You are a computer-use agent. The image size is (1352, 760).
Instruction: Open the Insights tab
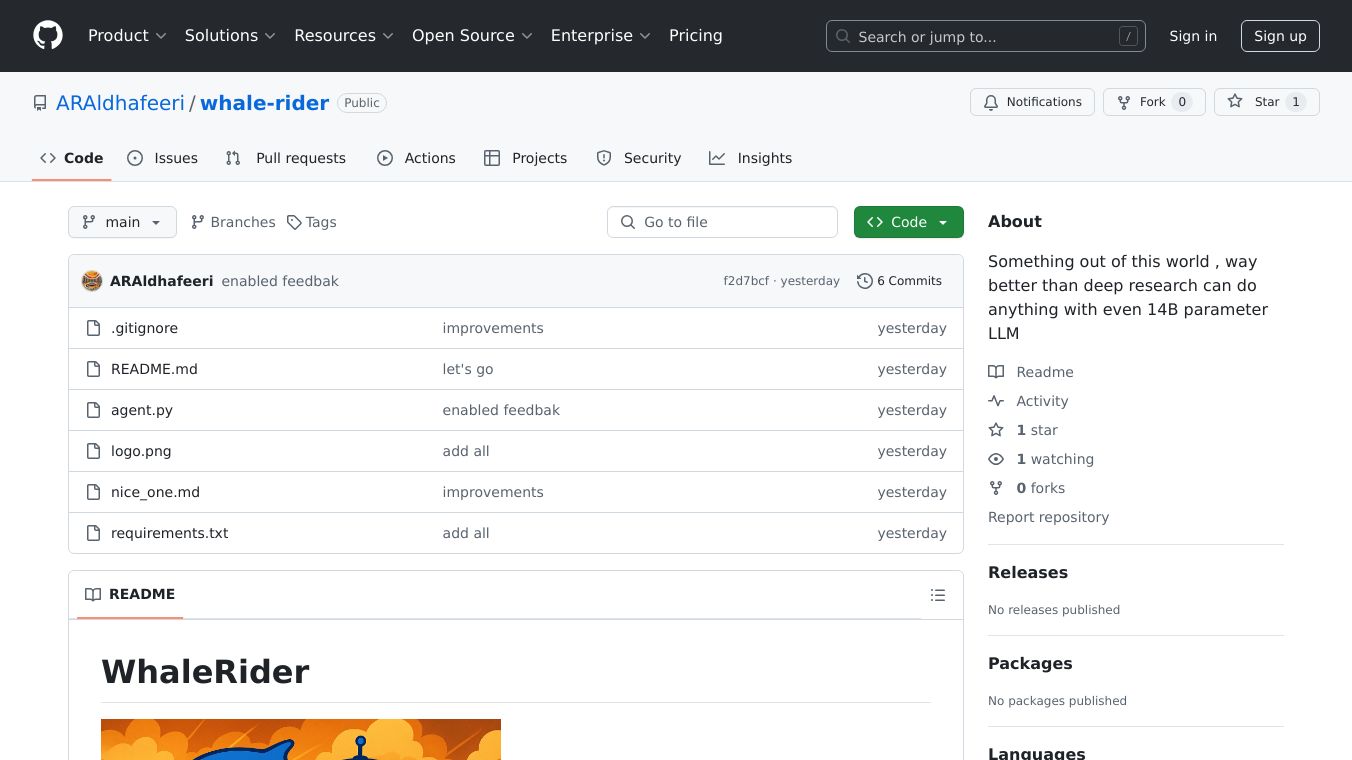[751, 158]
